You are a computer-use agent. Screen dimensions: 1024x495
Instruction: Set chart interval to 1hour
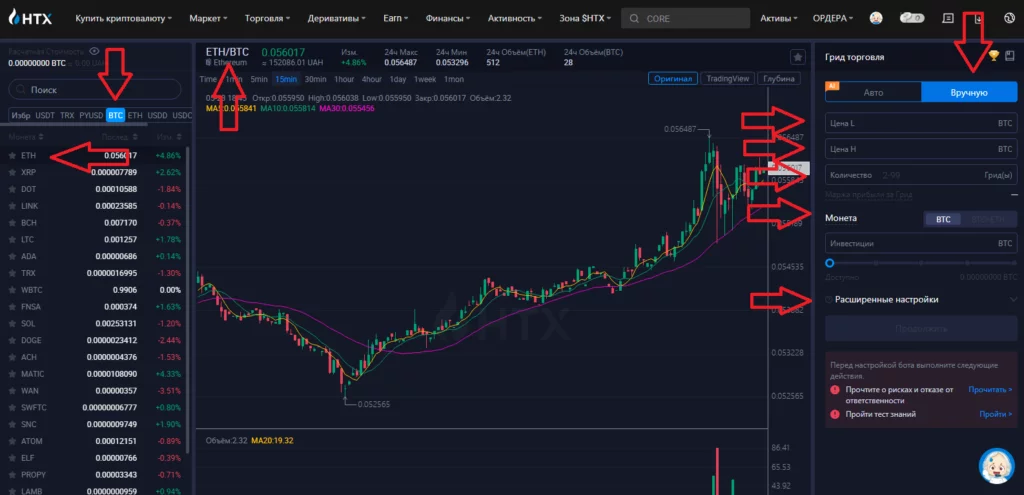point(344,79)
